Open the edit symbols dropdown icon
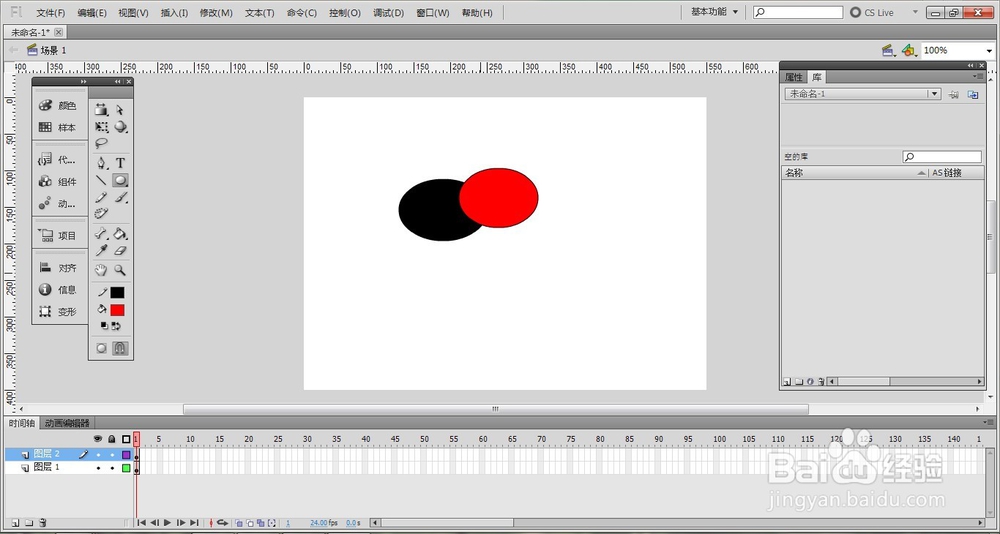1000x534 pixels. coord(909,50)
